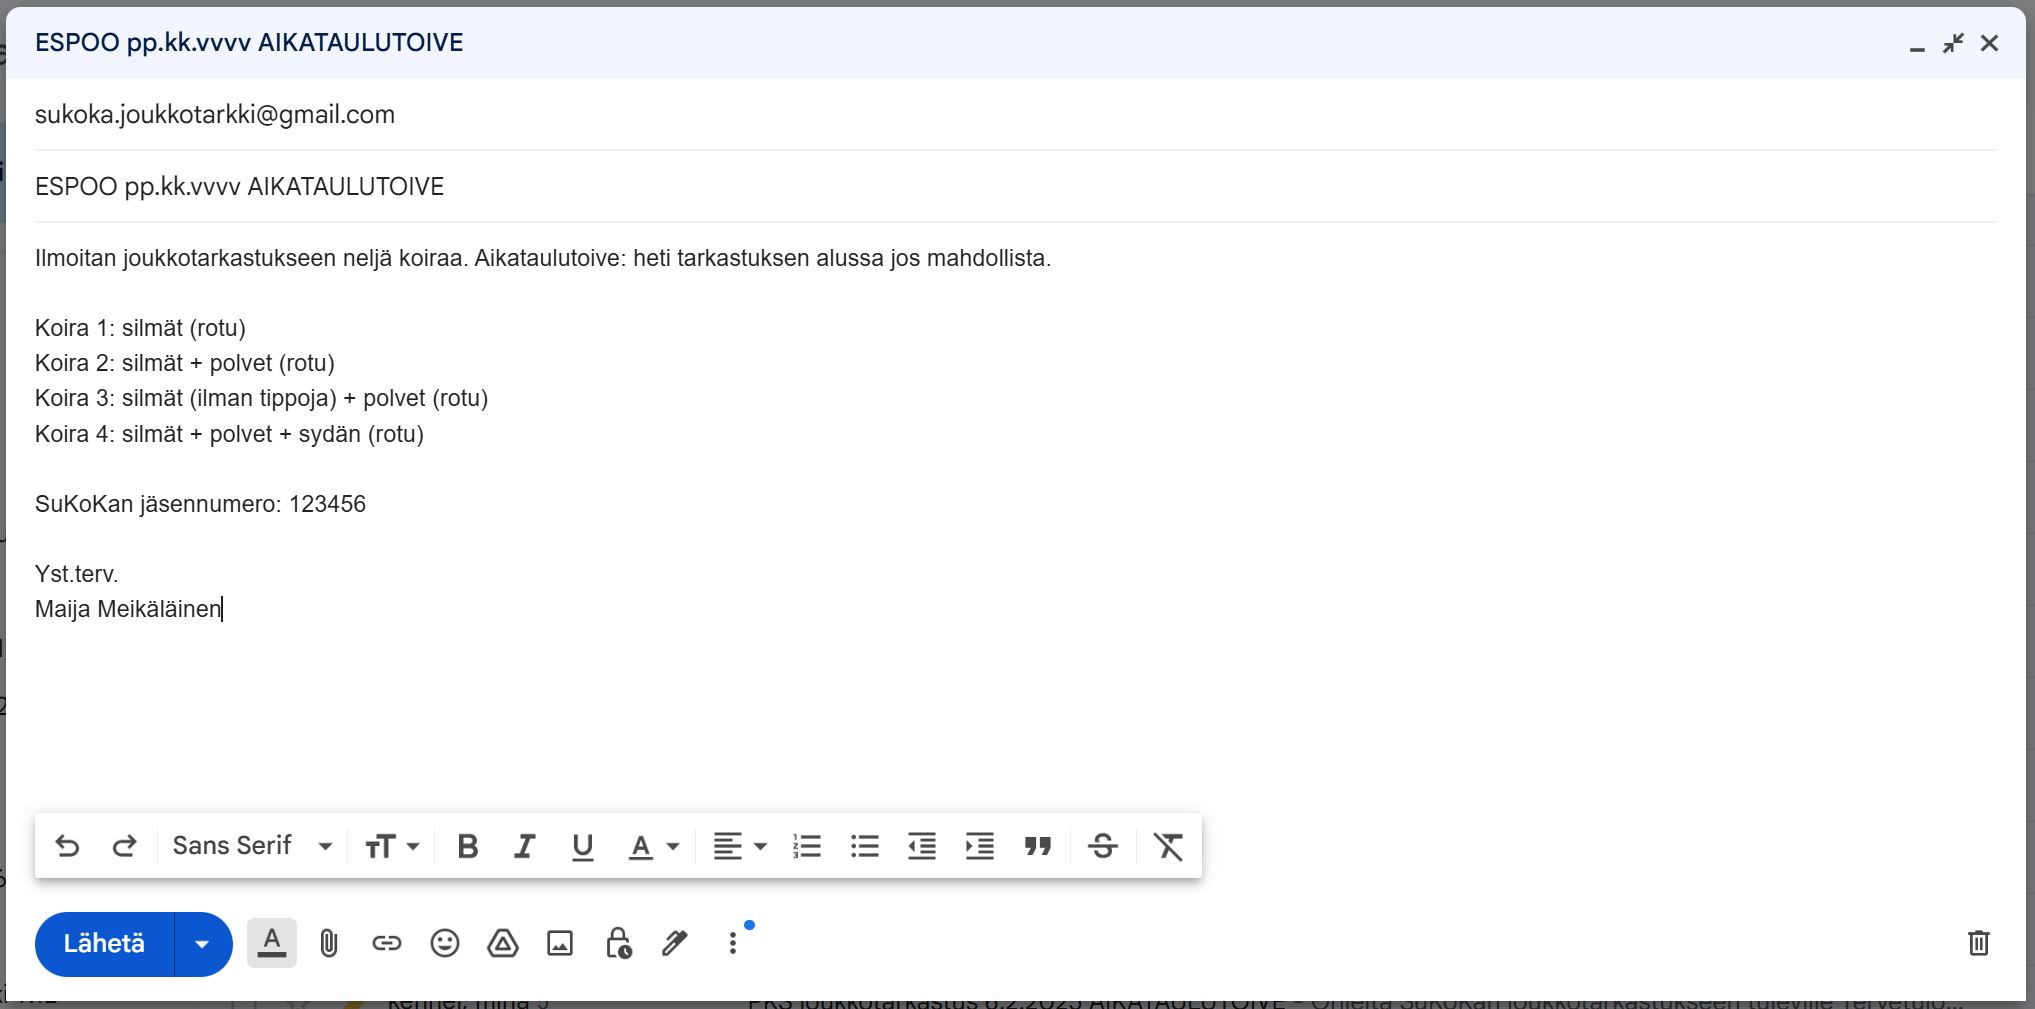The width and height of the screenshot is (2035, 1009).
Task: Open the send options arrow next to Lähetä
Action: point(202,944)
